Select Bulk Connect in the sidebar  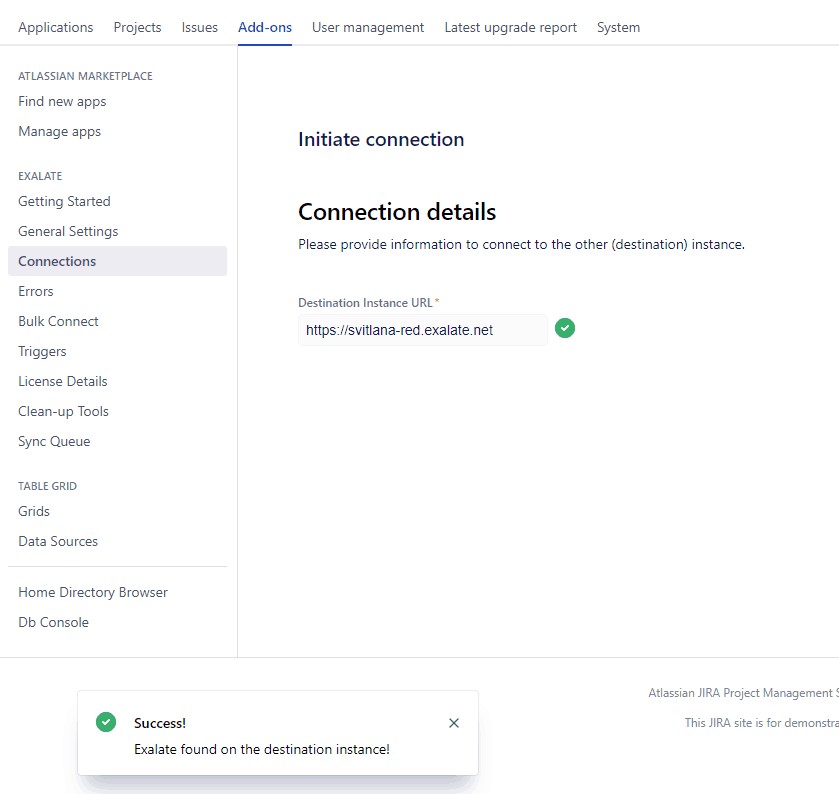pos(58,321)
